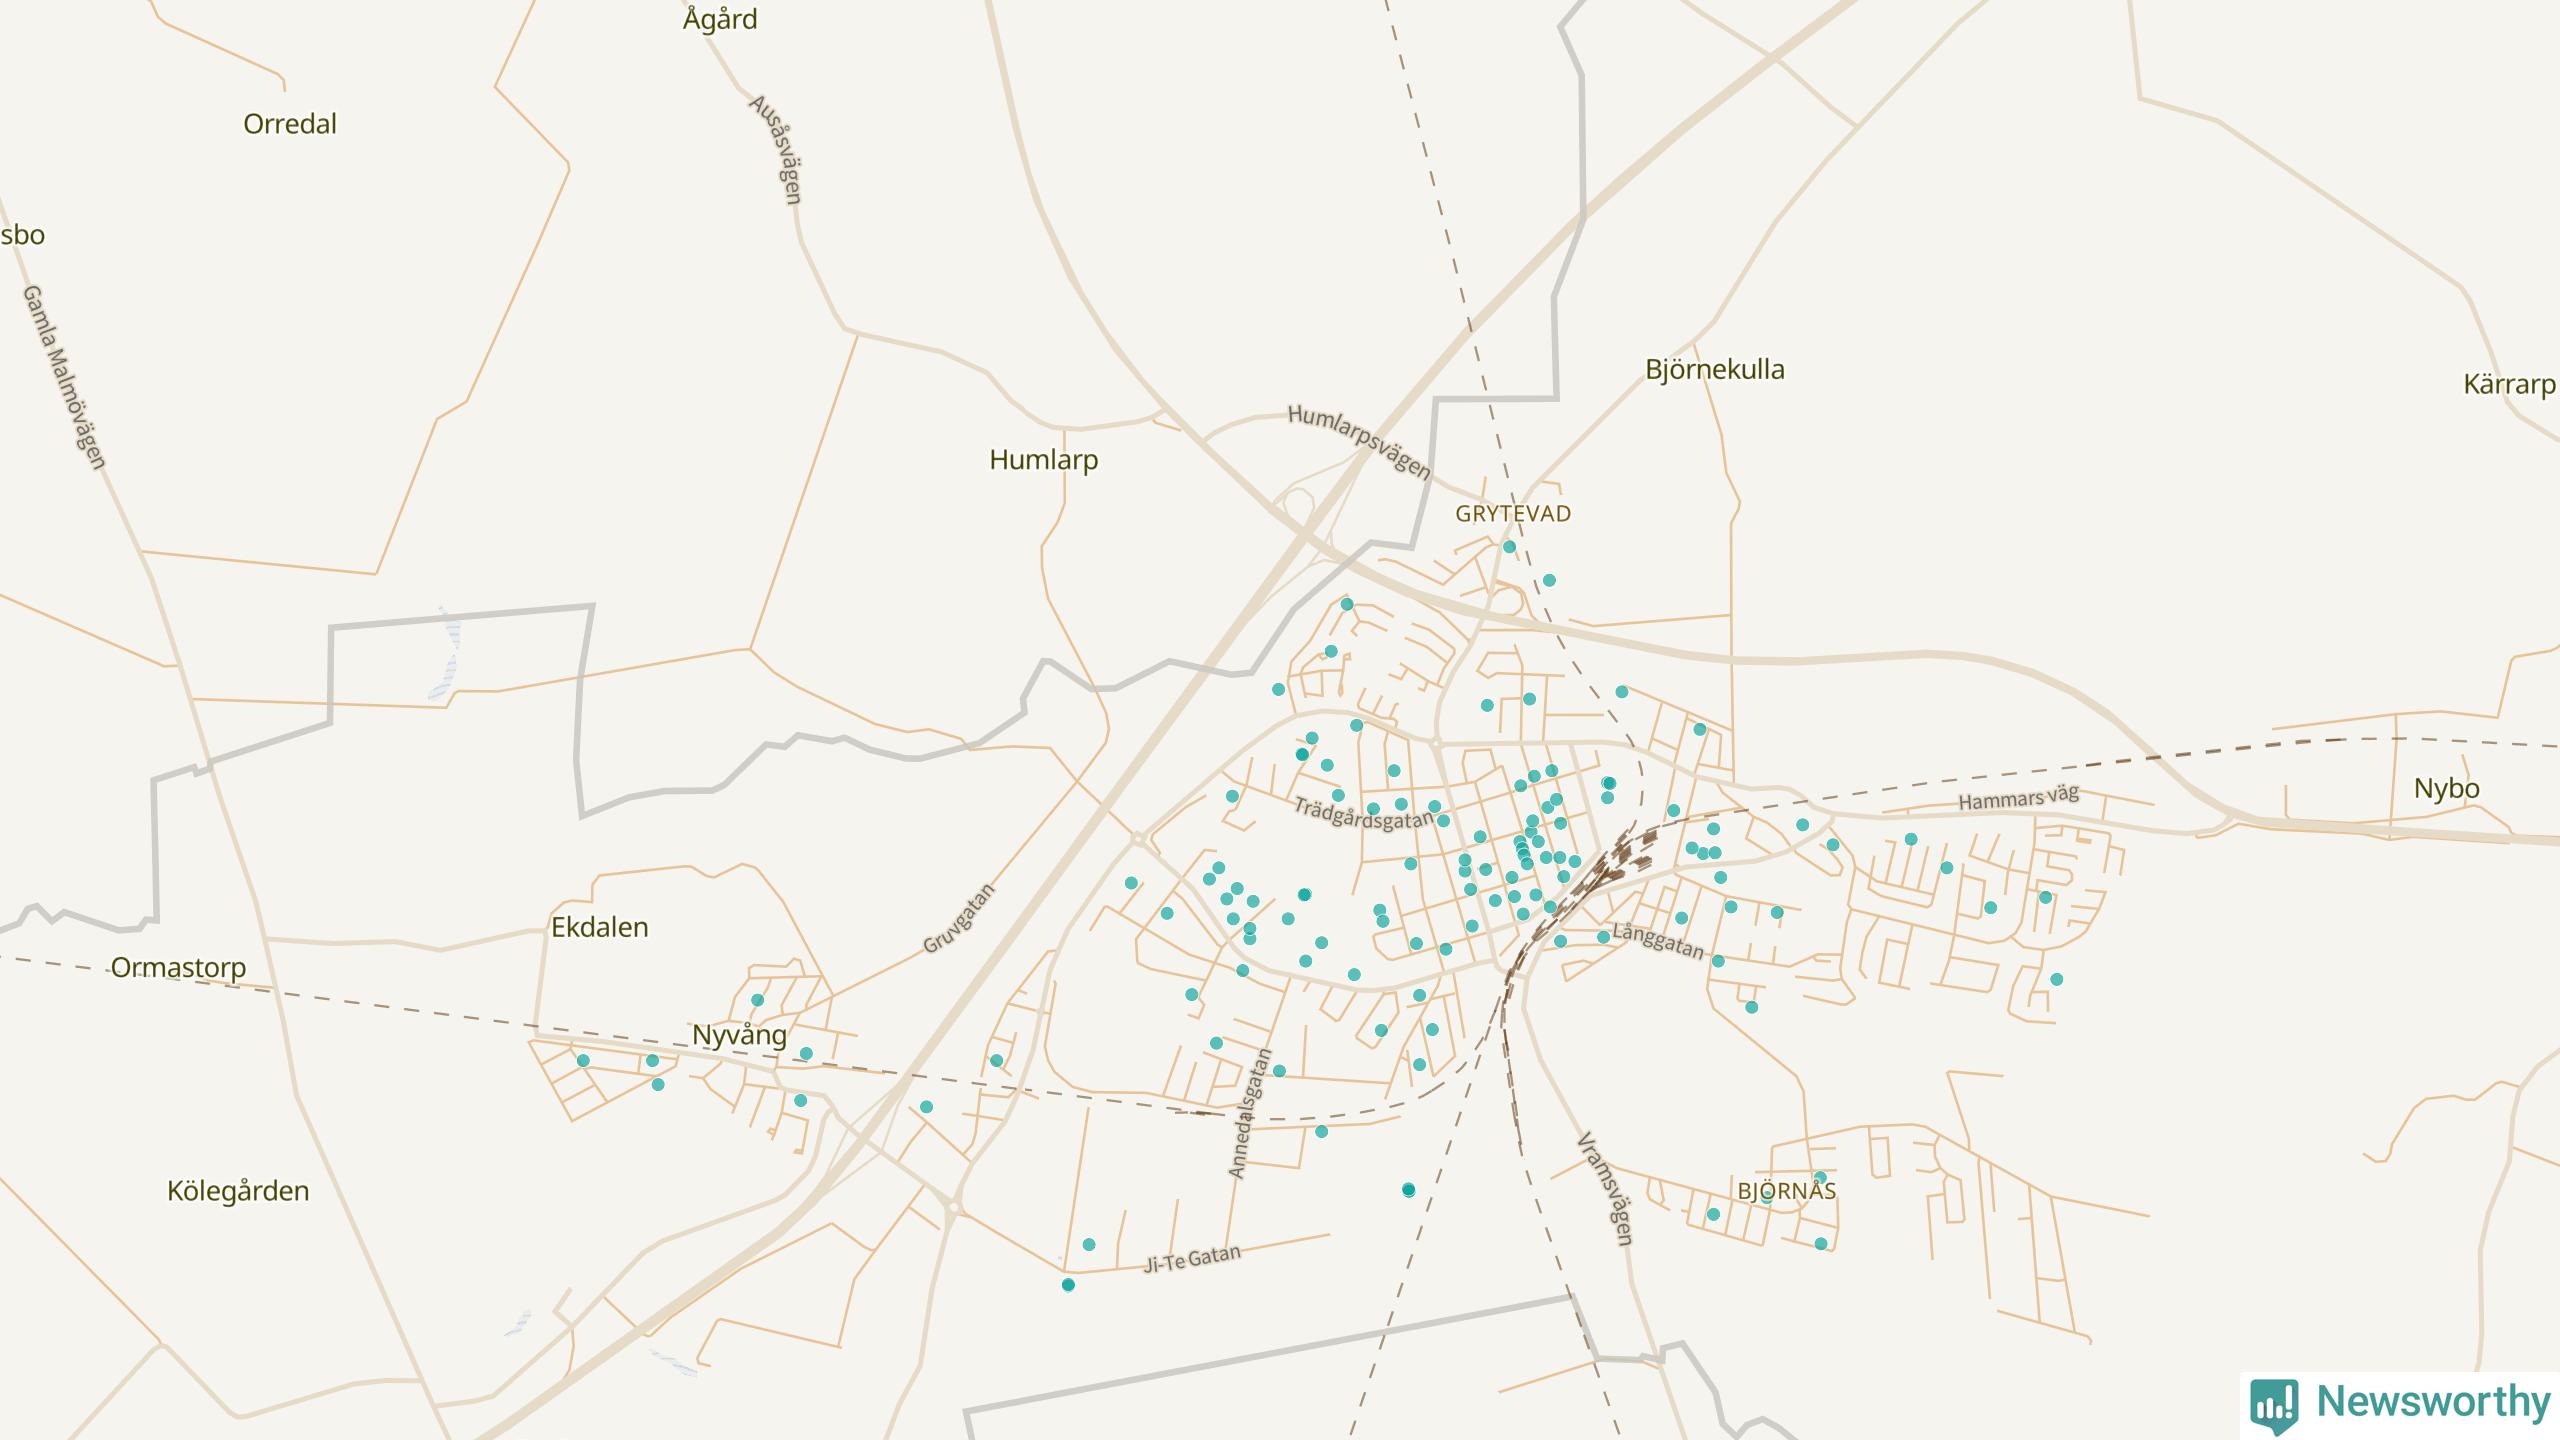Click the dark teal dot below Ji-Te Gatan's west end

(1068, 1285)
